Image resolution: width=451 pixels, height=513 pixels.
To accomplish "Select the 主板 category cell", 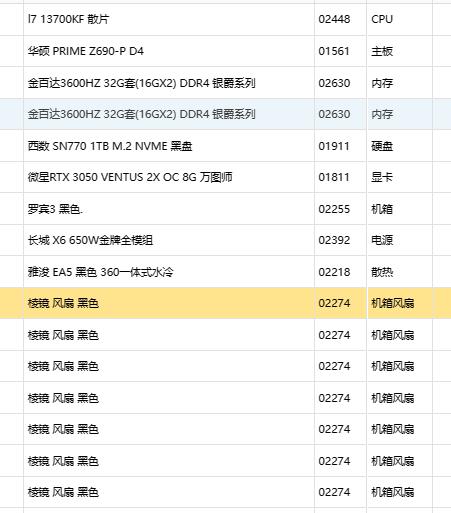I will click(399, 51).
